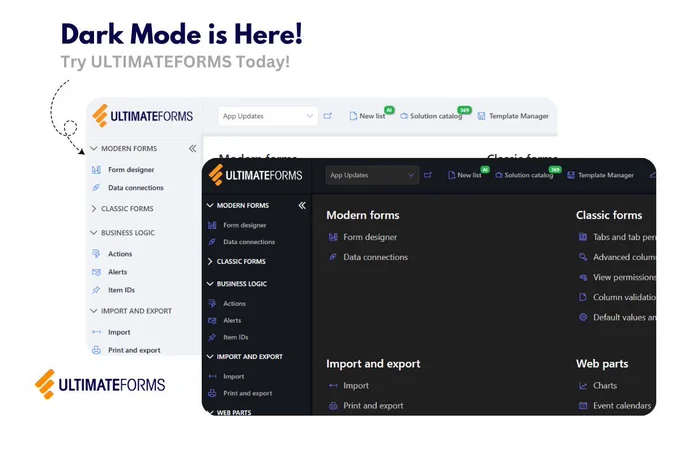The image size is (680, 453).
Task: Click ULTIMATEFORMS logo in light window header
Action: coord(143,116)
